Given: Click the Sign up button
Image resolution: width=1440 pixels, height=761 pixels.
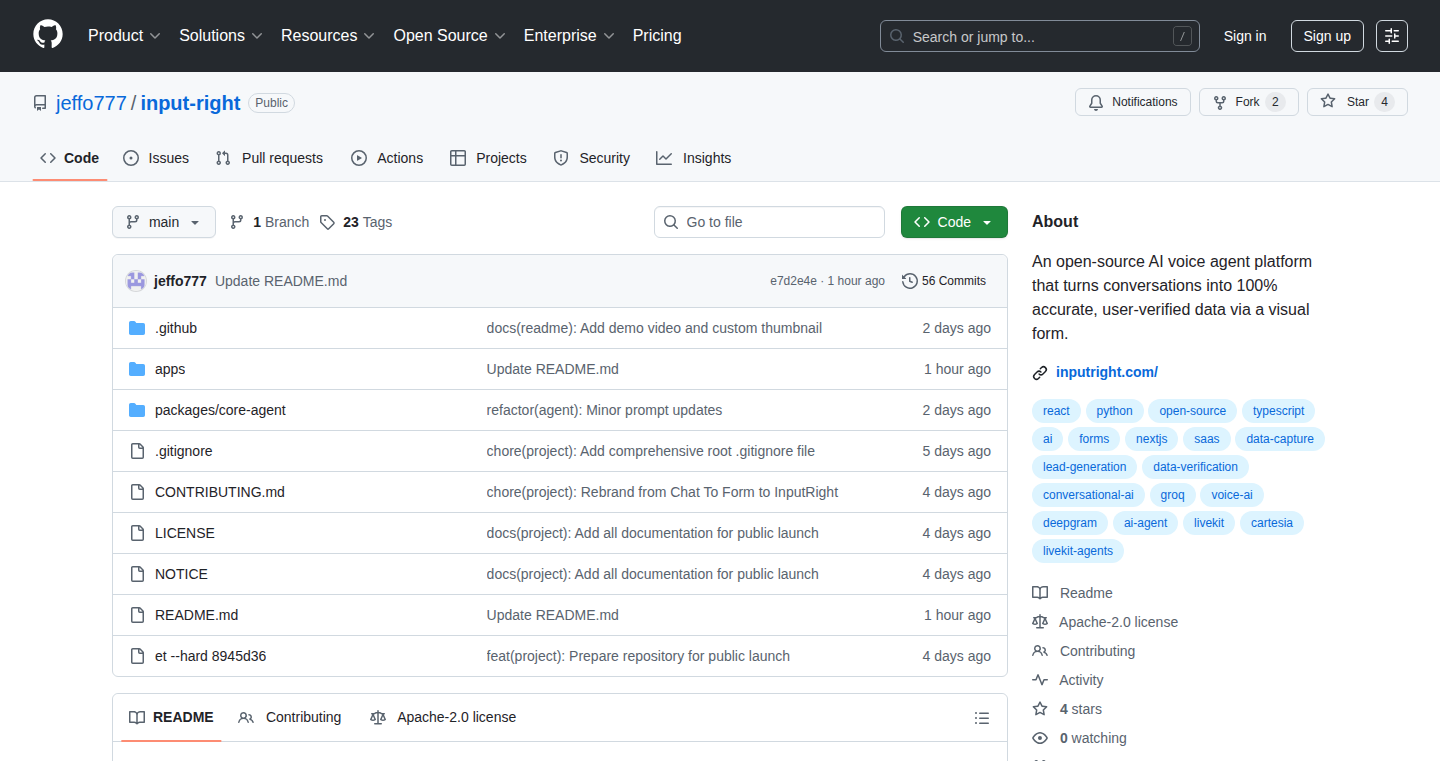Looking at the screenshot, I should click(1327, 36).
